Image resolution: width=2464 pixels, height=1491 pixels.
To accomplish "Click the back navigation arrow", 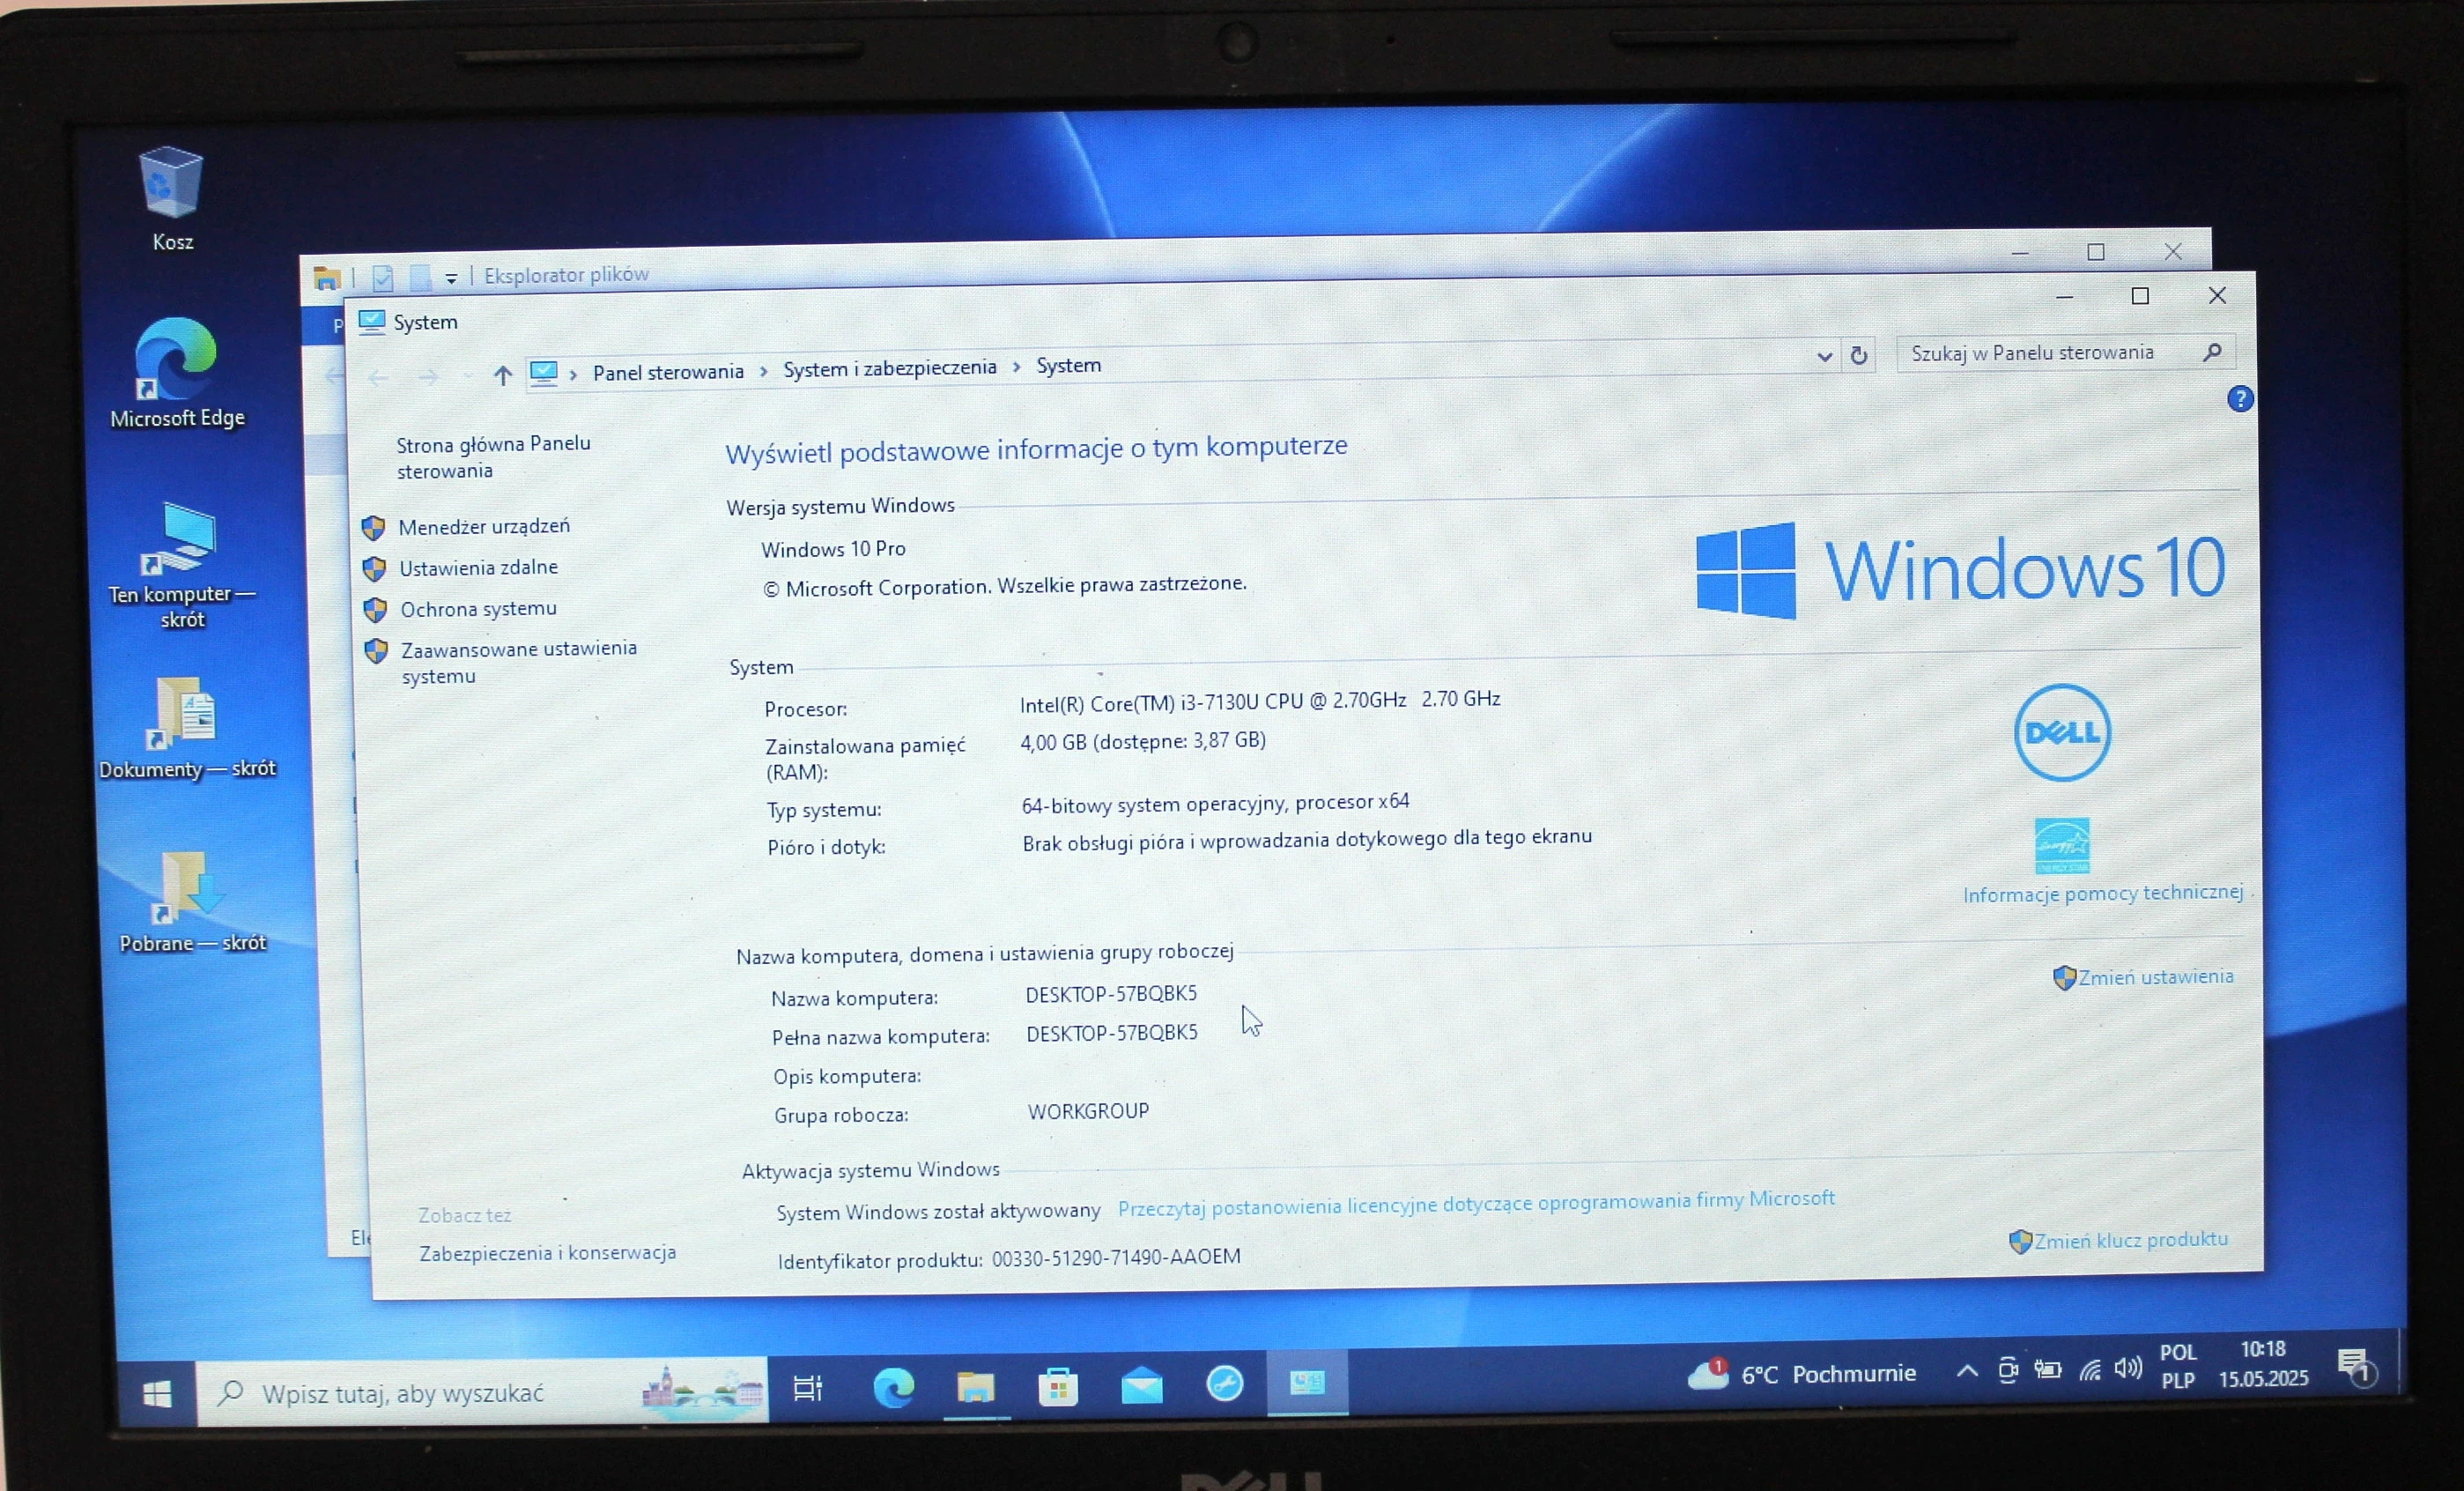I will (378, 377).
